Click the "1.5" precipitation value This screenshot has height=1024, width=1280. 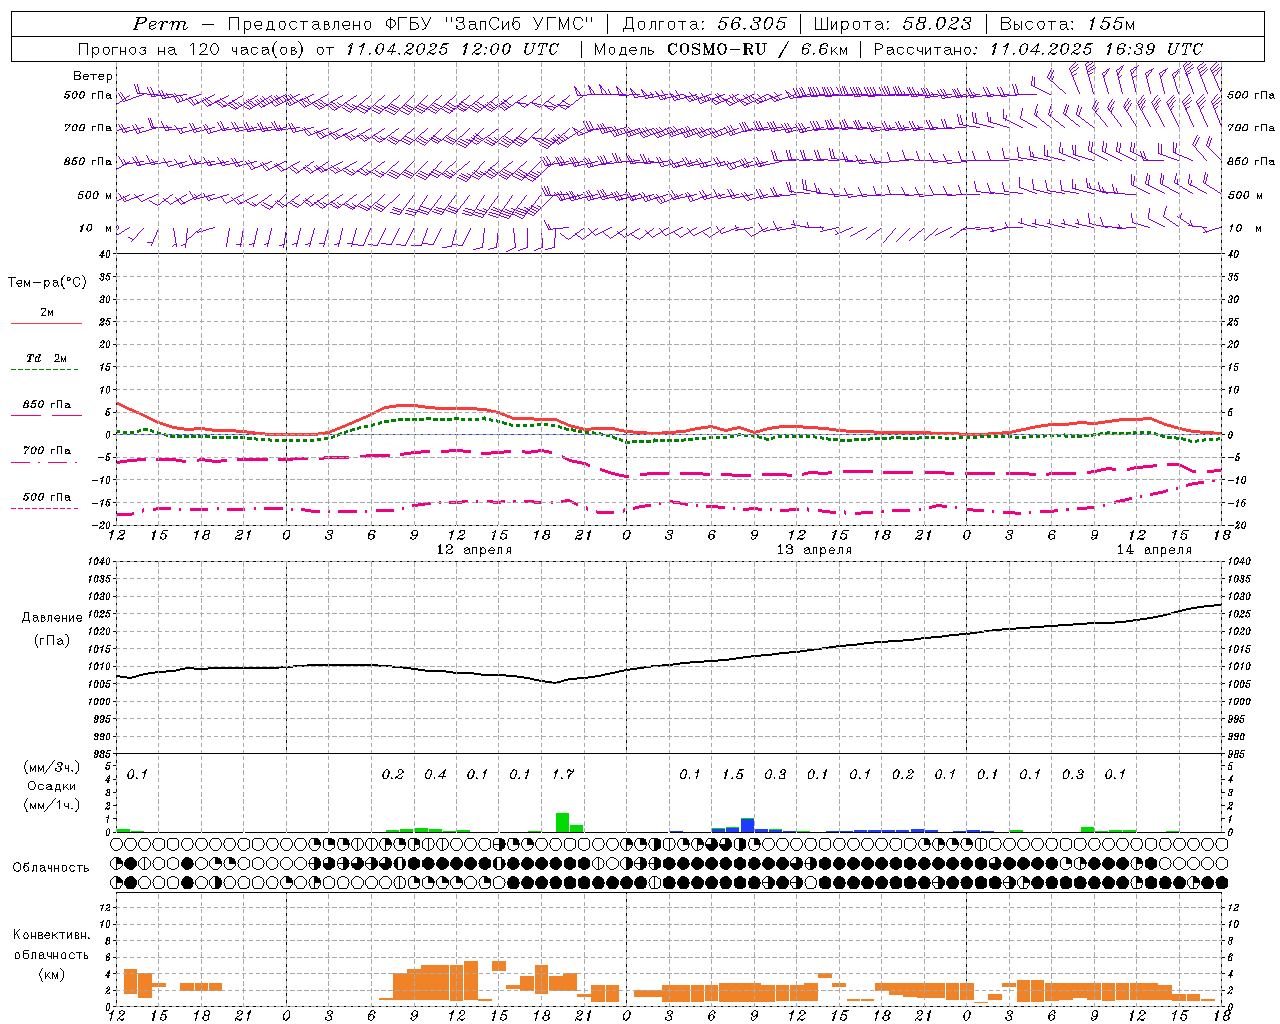[x=733, y=774]
